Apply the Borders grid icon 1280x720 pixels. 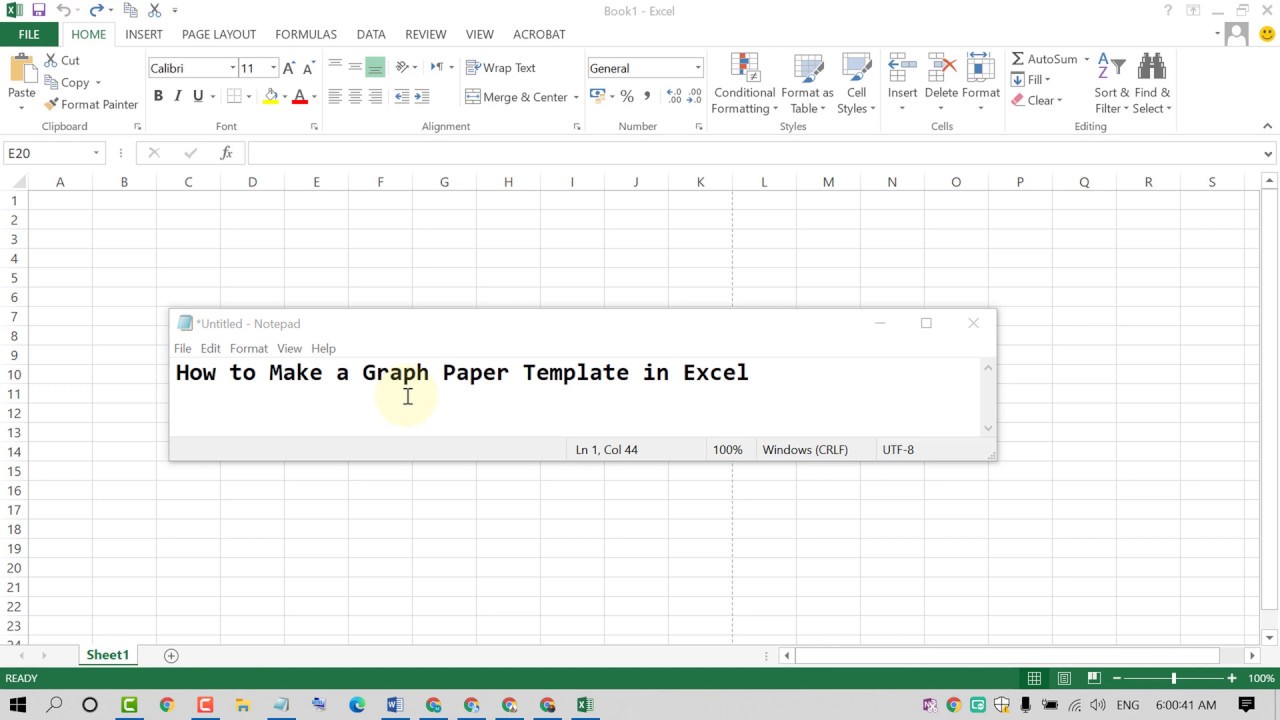(x=234, y=97)
